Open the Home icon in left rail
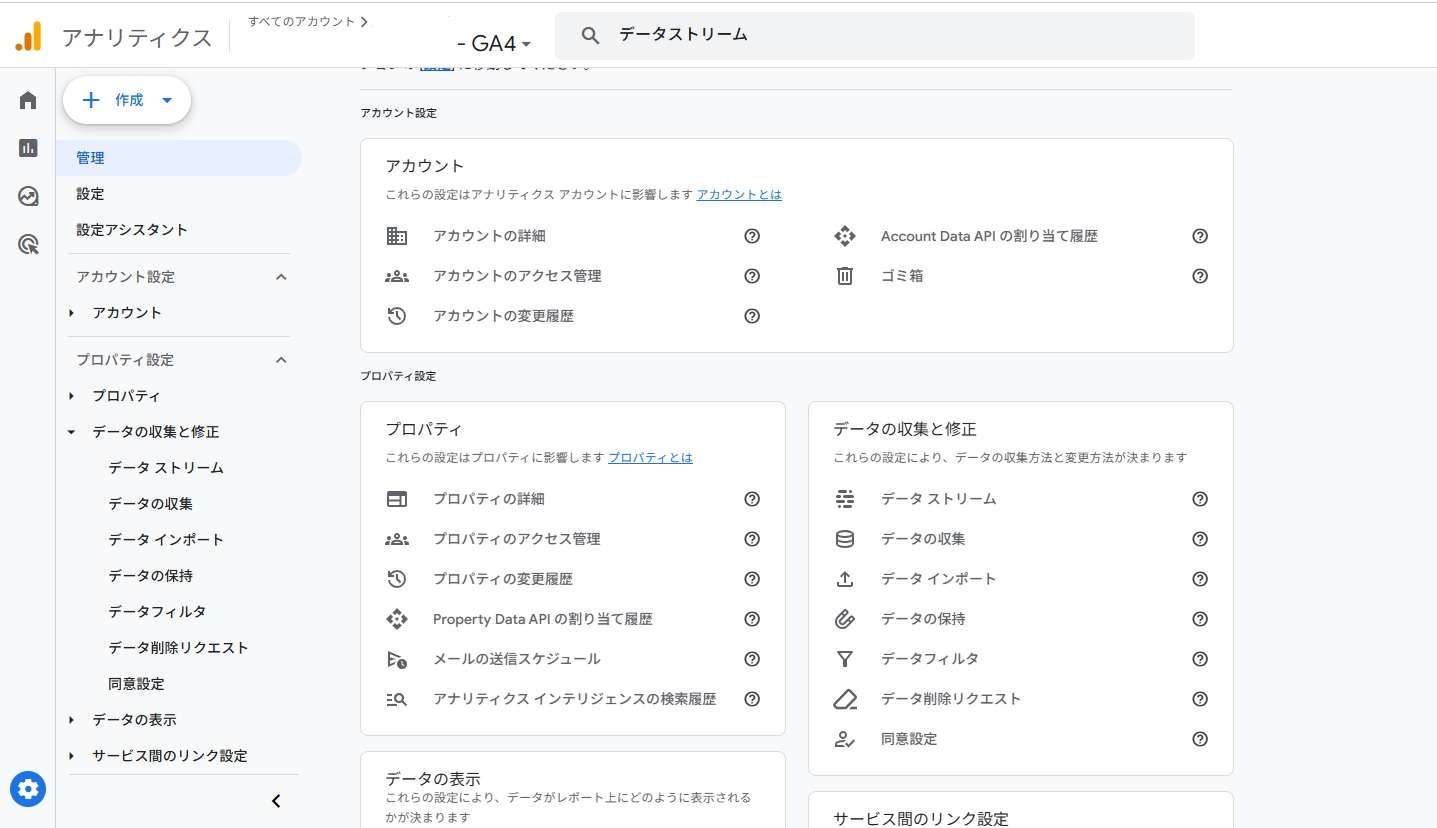 click(x=28, y=100)
